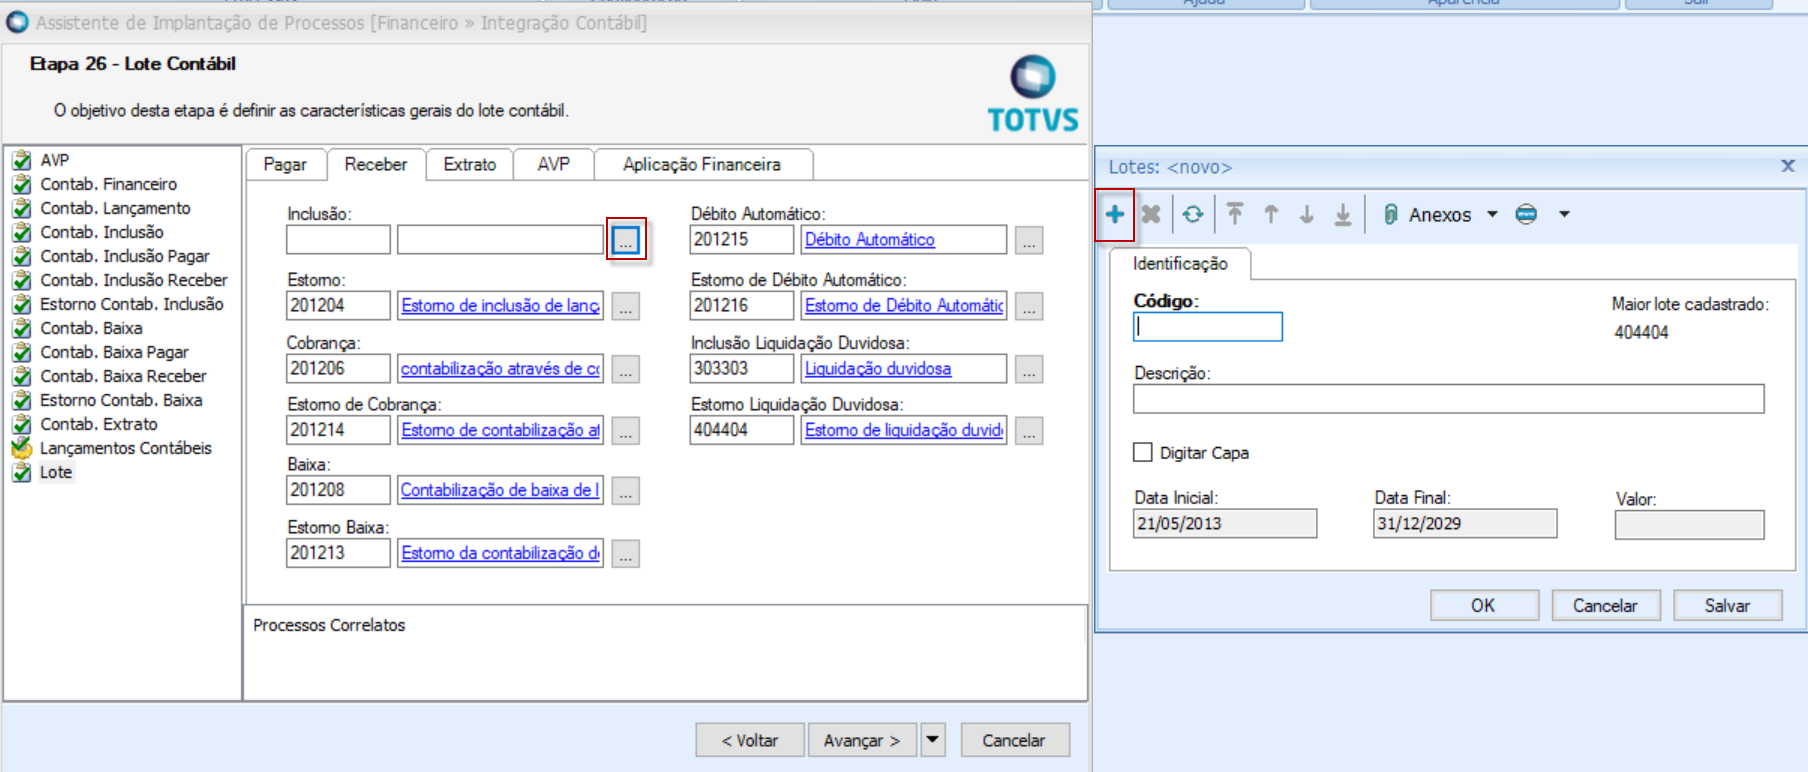Select Contab. Lançamento step

(x=115, y=208)
